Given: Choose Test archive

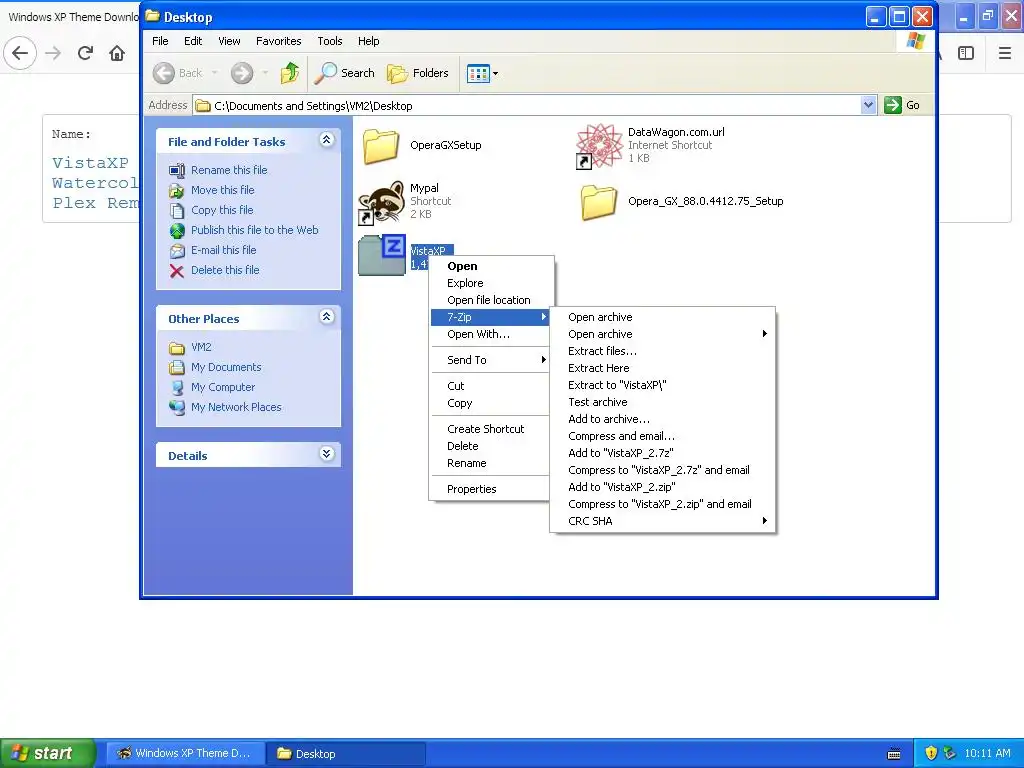Looking at the screenshot, I should (662, 402).
